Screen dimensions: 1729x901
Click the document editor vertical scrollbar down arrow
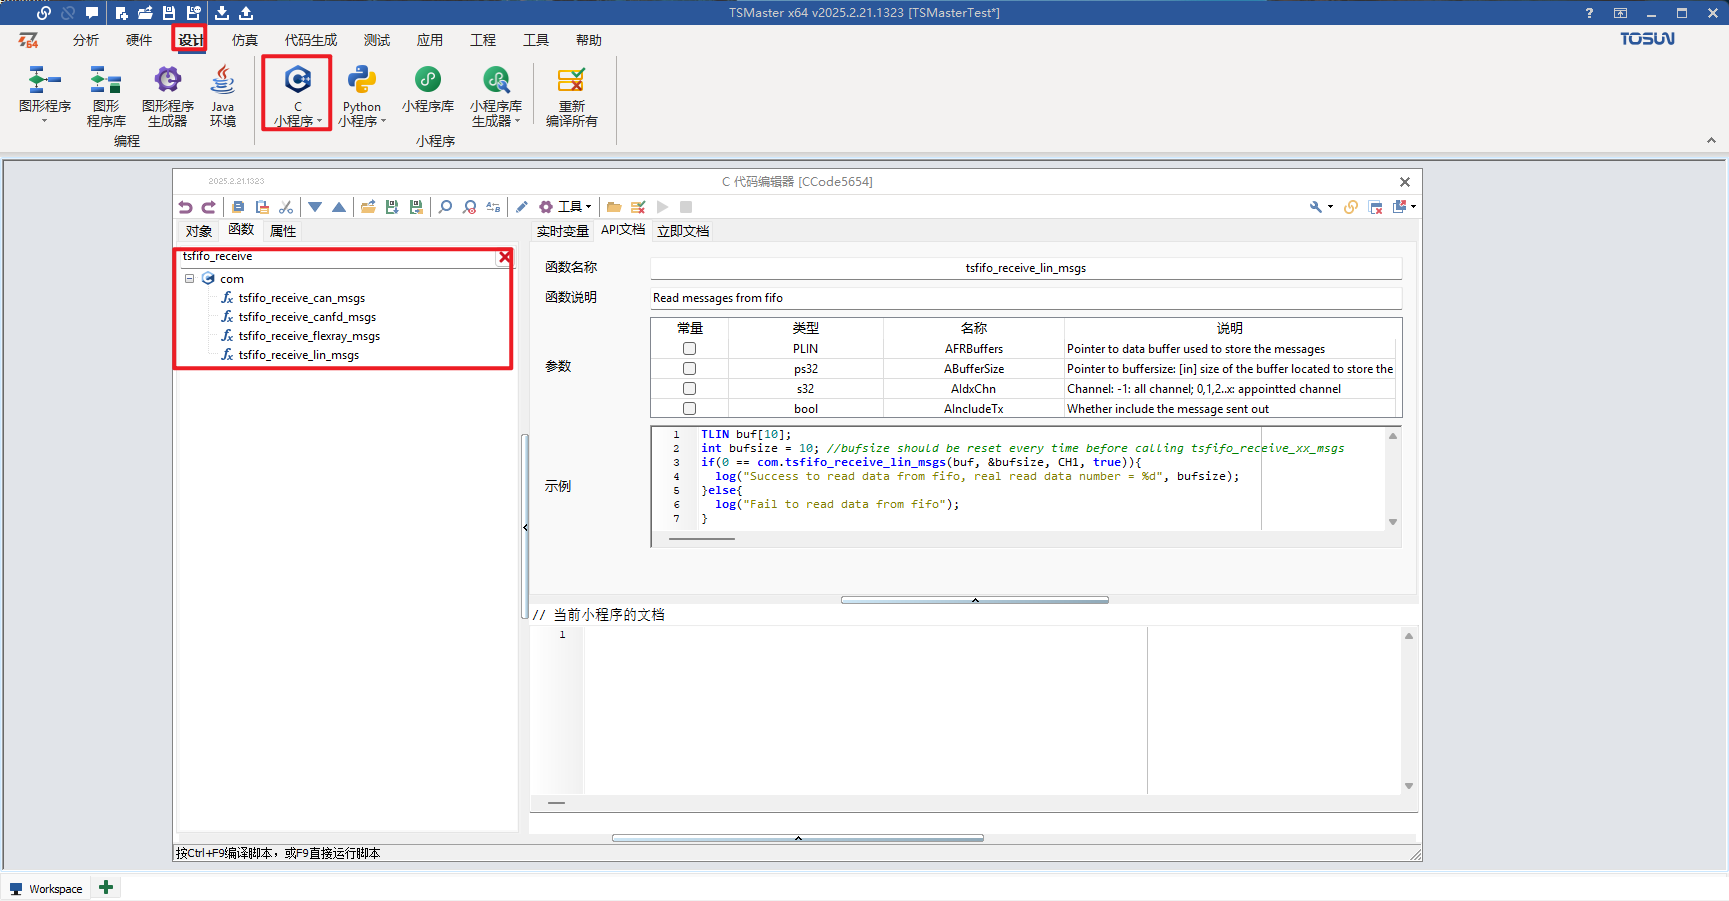pos(1409,786)
